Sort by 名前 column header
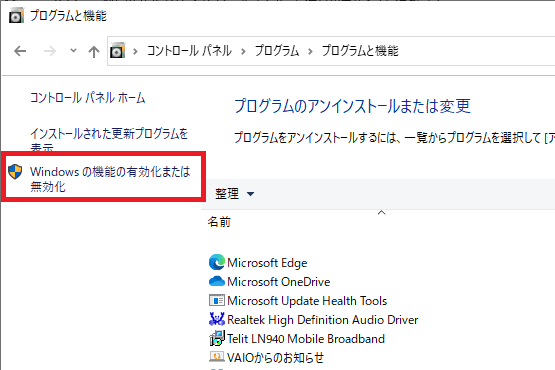Screen dimensions: 555x370 tap(219, 222)
